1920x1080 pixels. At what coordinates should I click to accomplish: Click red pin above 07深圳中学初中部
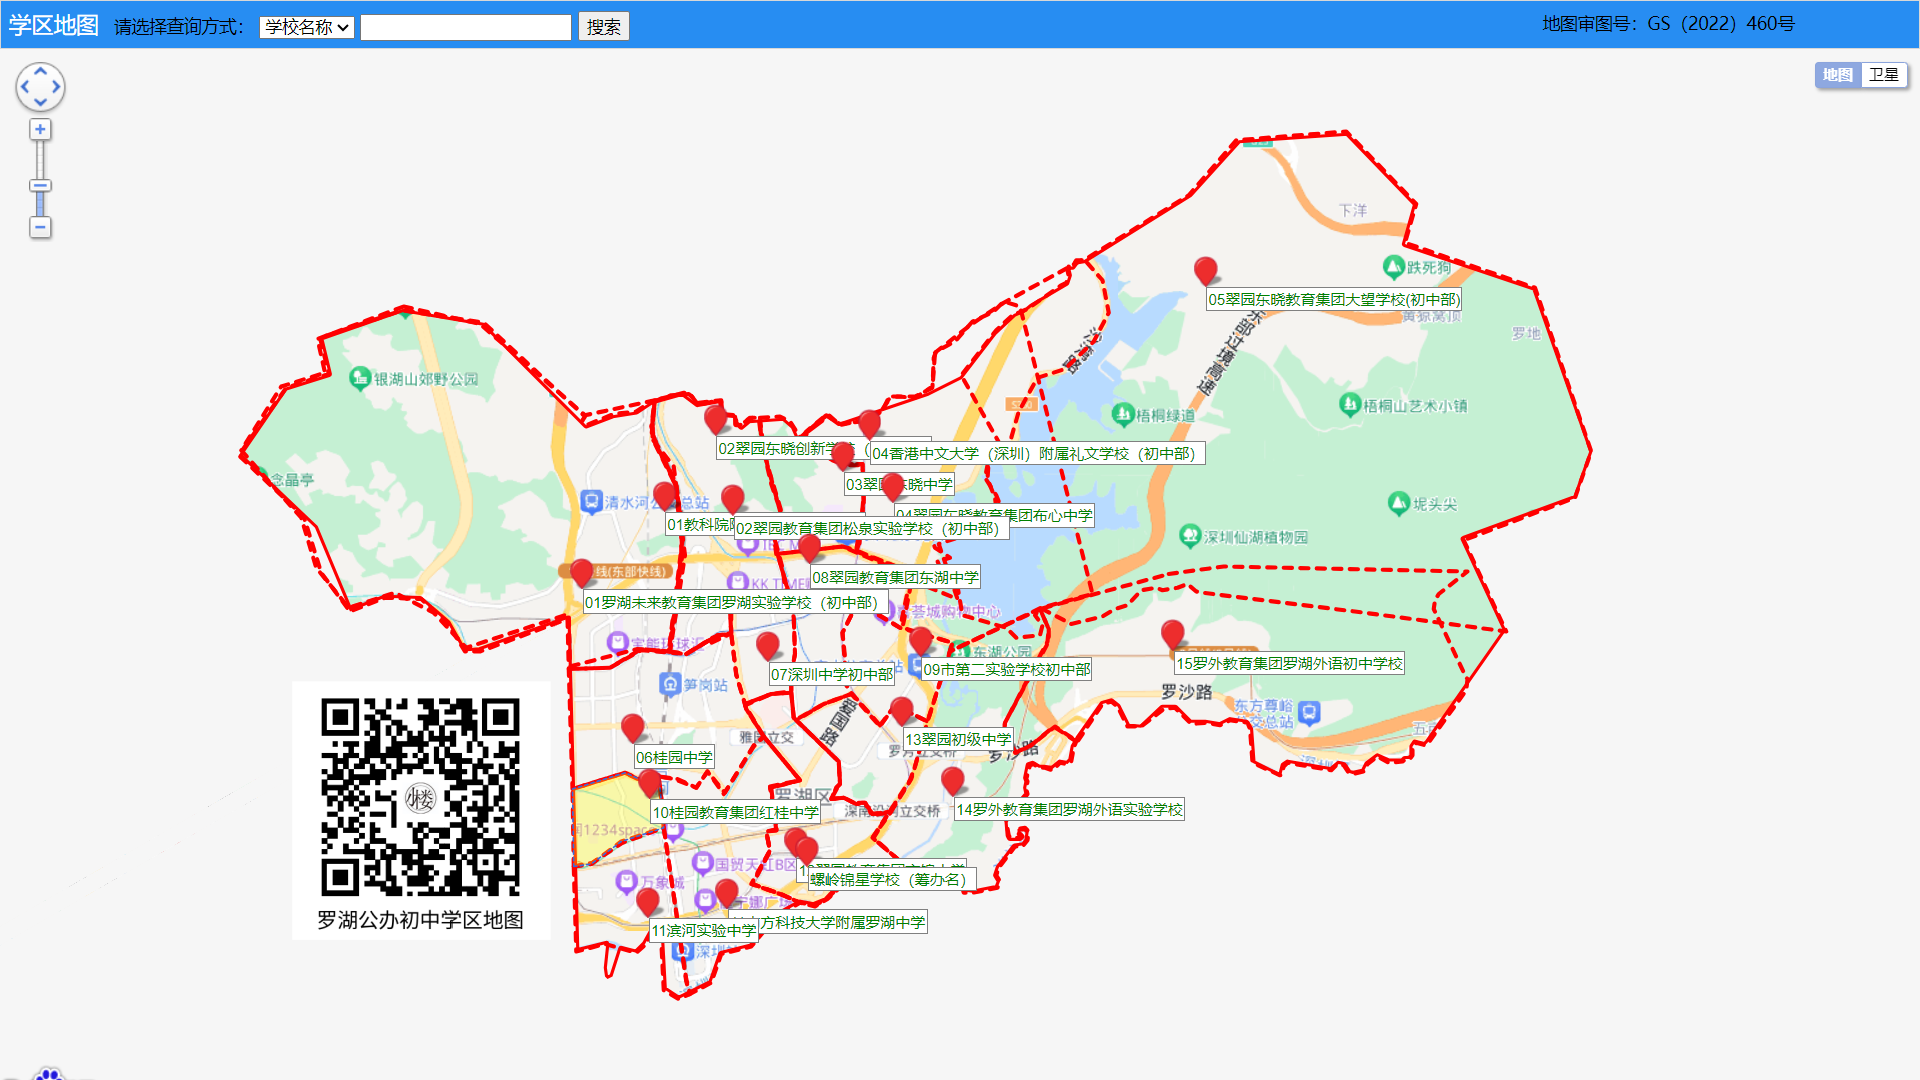coord(767,645)
